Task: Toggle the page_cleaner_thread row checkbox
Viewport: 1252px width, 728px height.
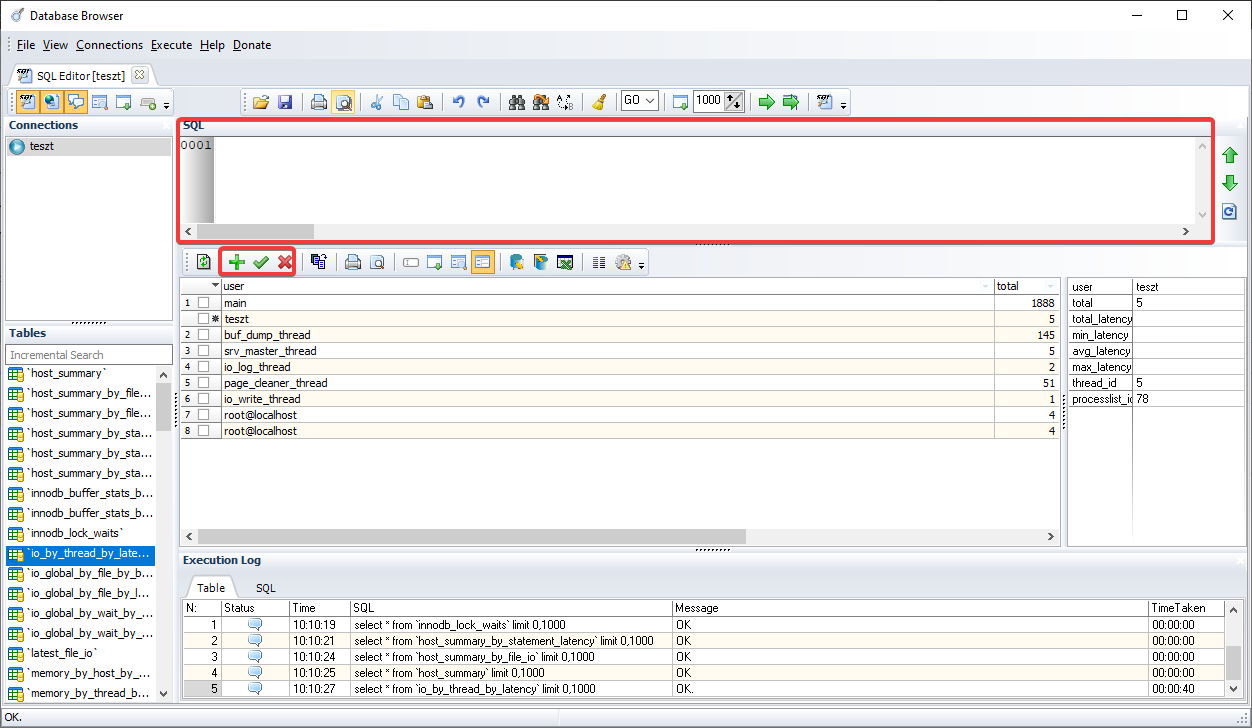Action: coord(204,383)
